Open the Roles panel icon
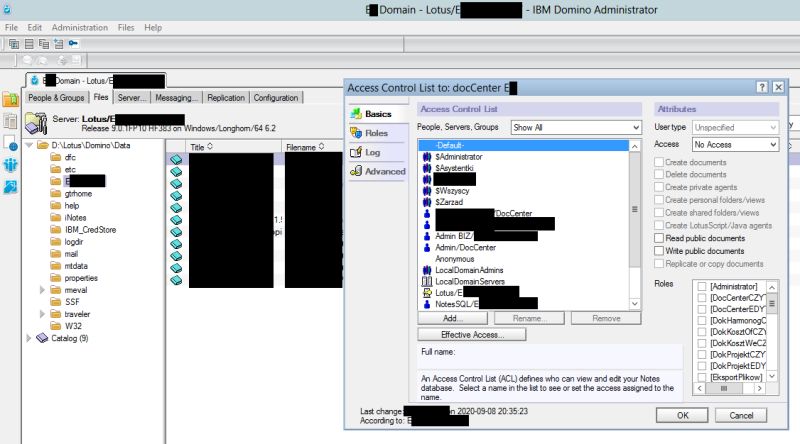 click(356, 133)
